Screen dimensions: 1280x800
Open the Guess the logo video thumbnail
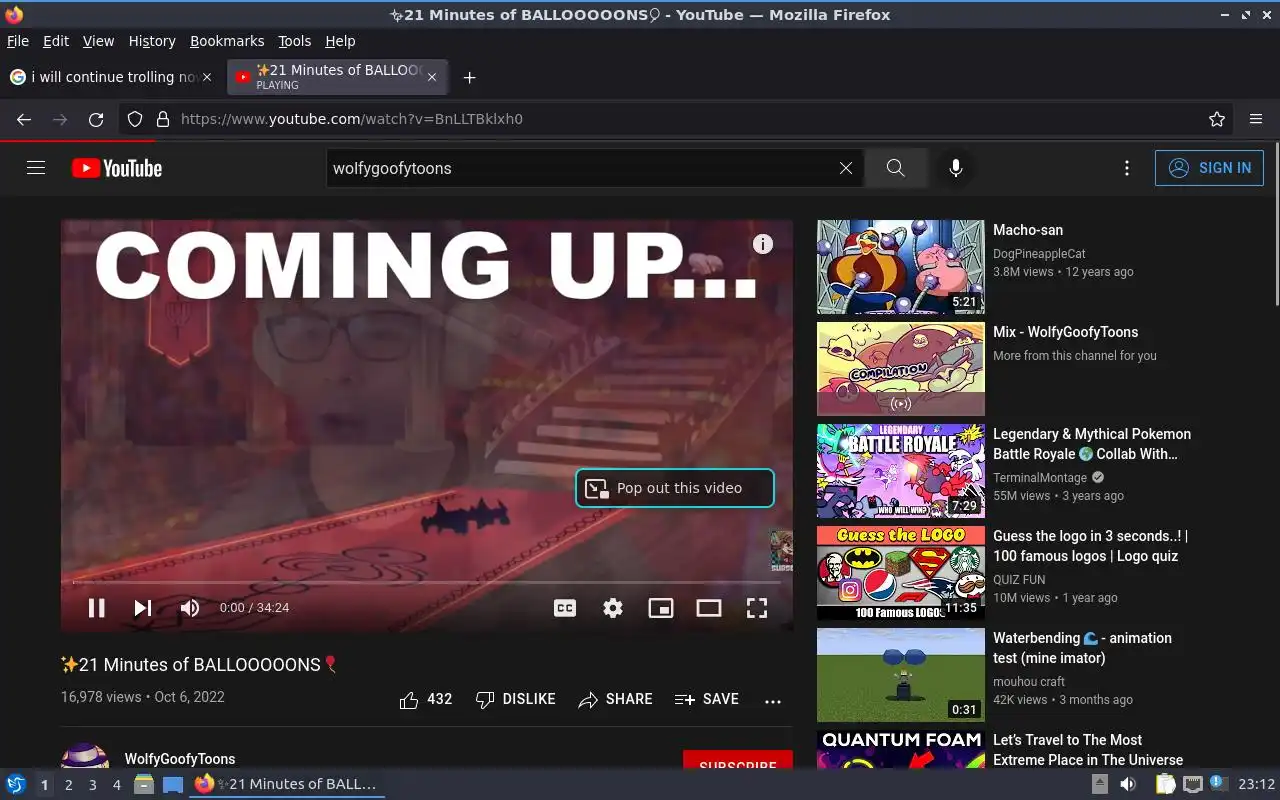coord(901,573)
